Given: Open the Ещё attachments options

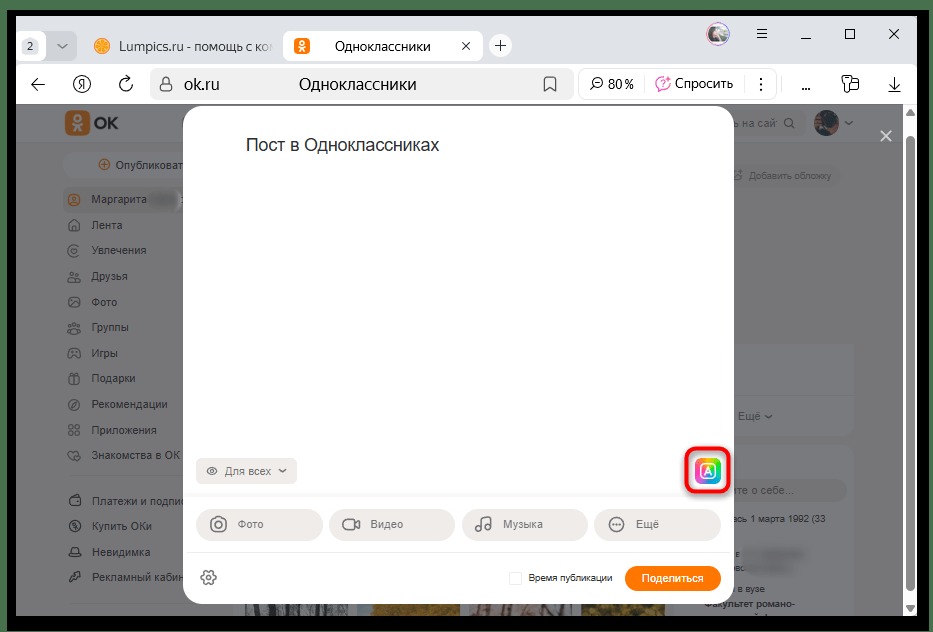Looking at the screenshot, I should (658, 524).
